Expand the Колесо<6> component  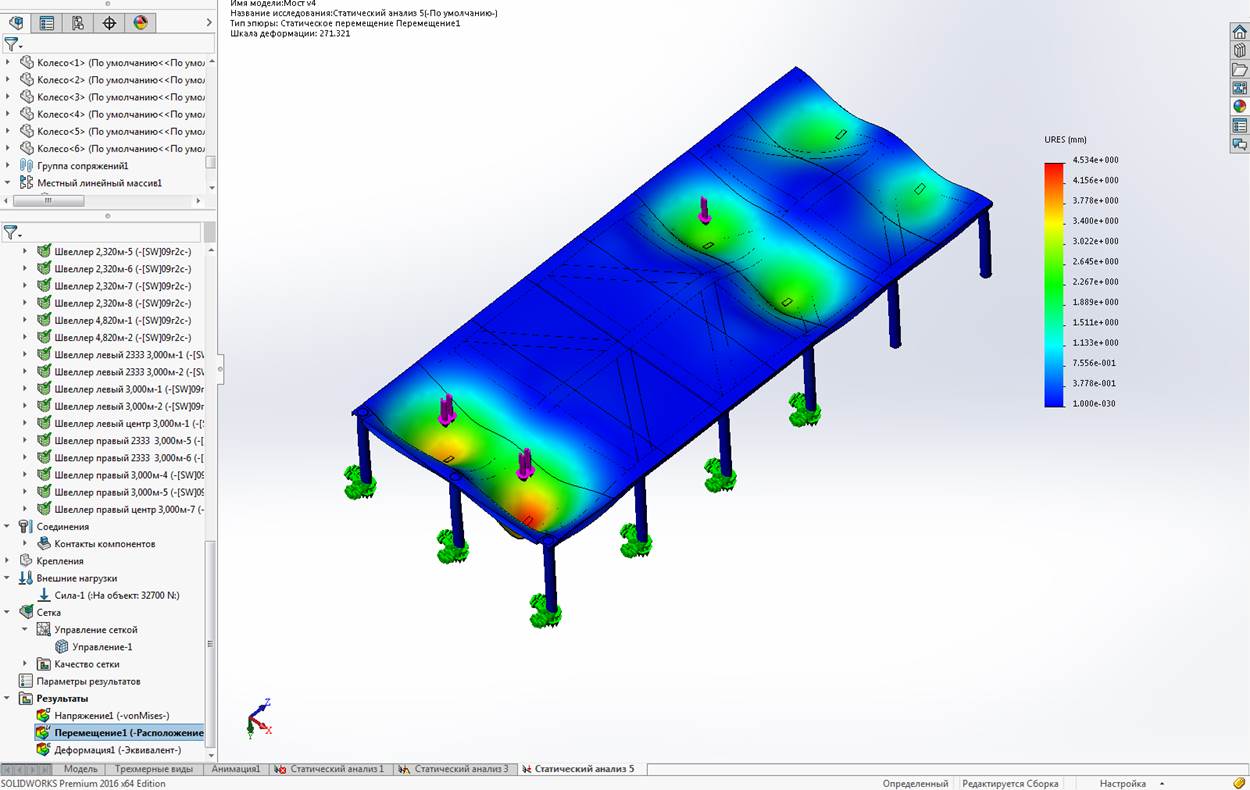pos(8,148)
